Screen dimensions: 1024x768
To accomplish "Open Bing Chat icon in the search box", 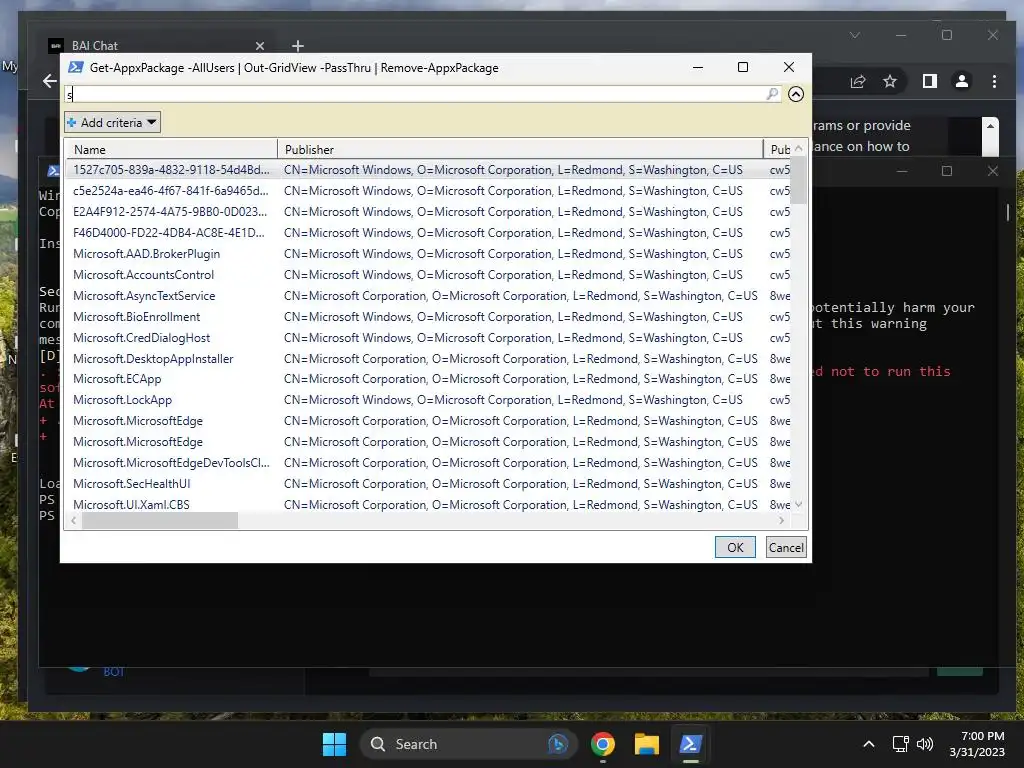I will [558, 744].
